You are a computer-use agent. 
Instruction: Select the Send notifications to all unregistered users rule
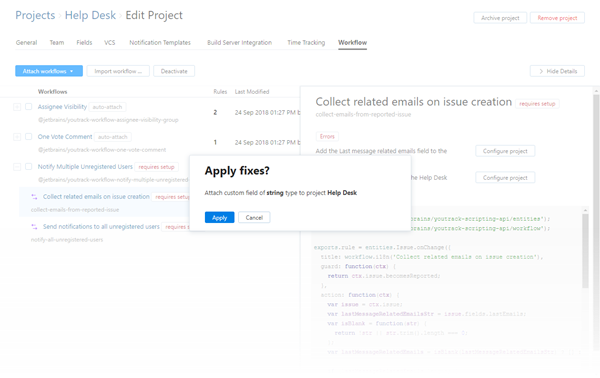click(101, 226)
